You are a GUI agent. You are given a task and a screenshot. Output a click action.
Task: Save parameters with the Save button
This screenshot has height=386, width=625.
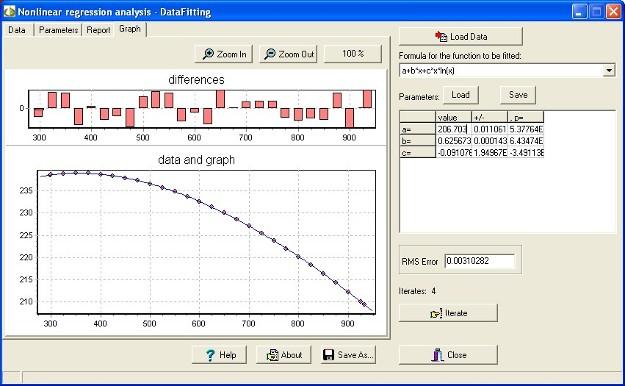[518, 95]
